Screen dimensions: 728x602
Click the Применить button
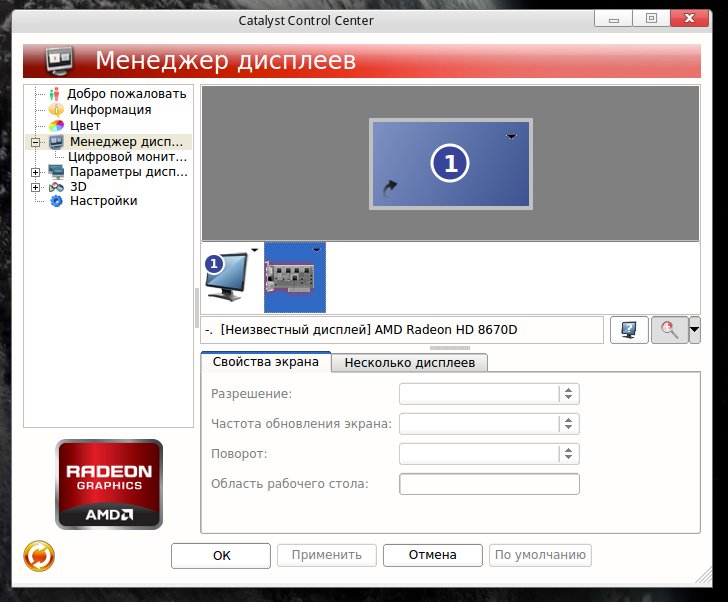[x=326, y=555]
